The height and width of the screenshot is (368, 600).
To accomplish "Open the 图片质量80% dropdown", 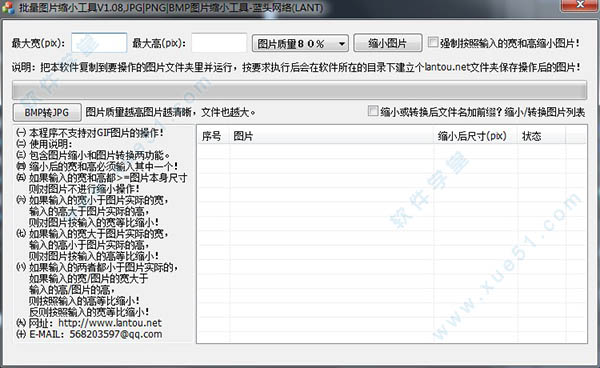I will pyautogui.click(x=300, y=44).
